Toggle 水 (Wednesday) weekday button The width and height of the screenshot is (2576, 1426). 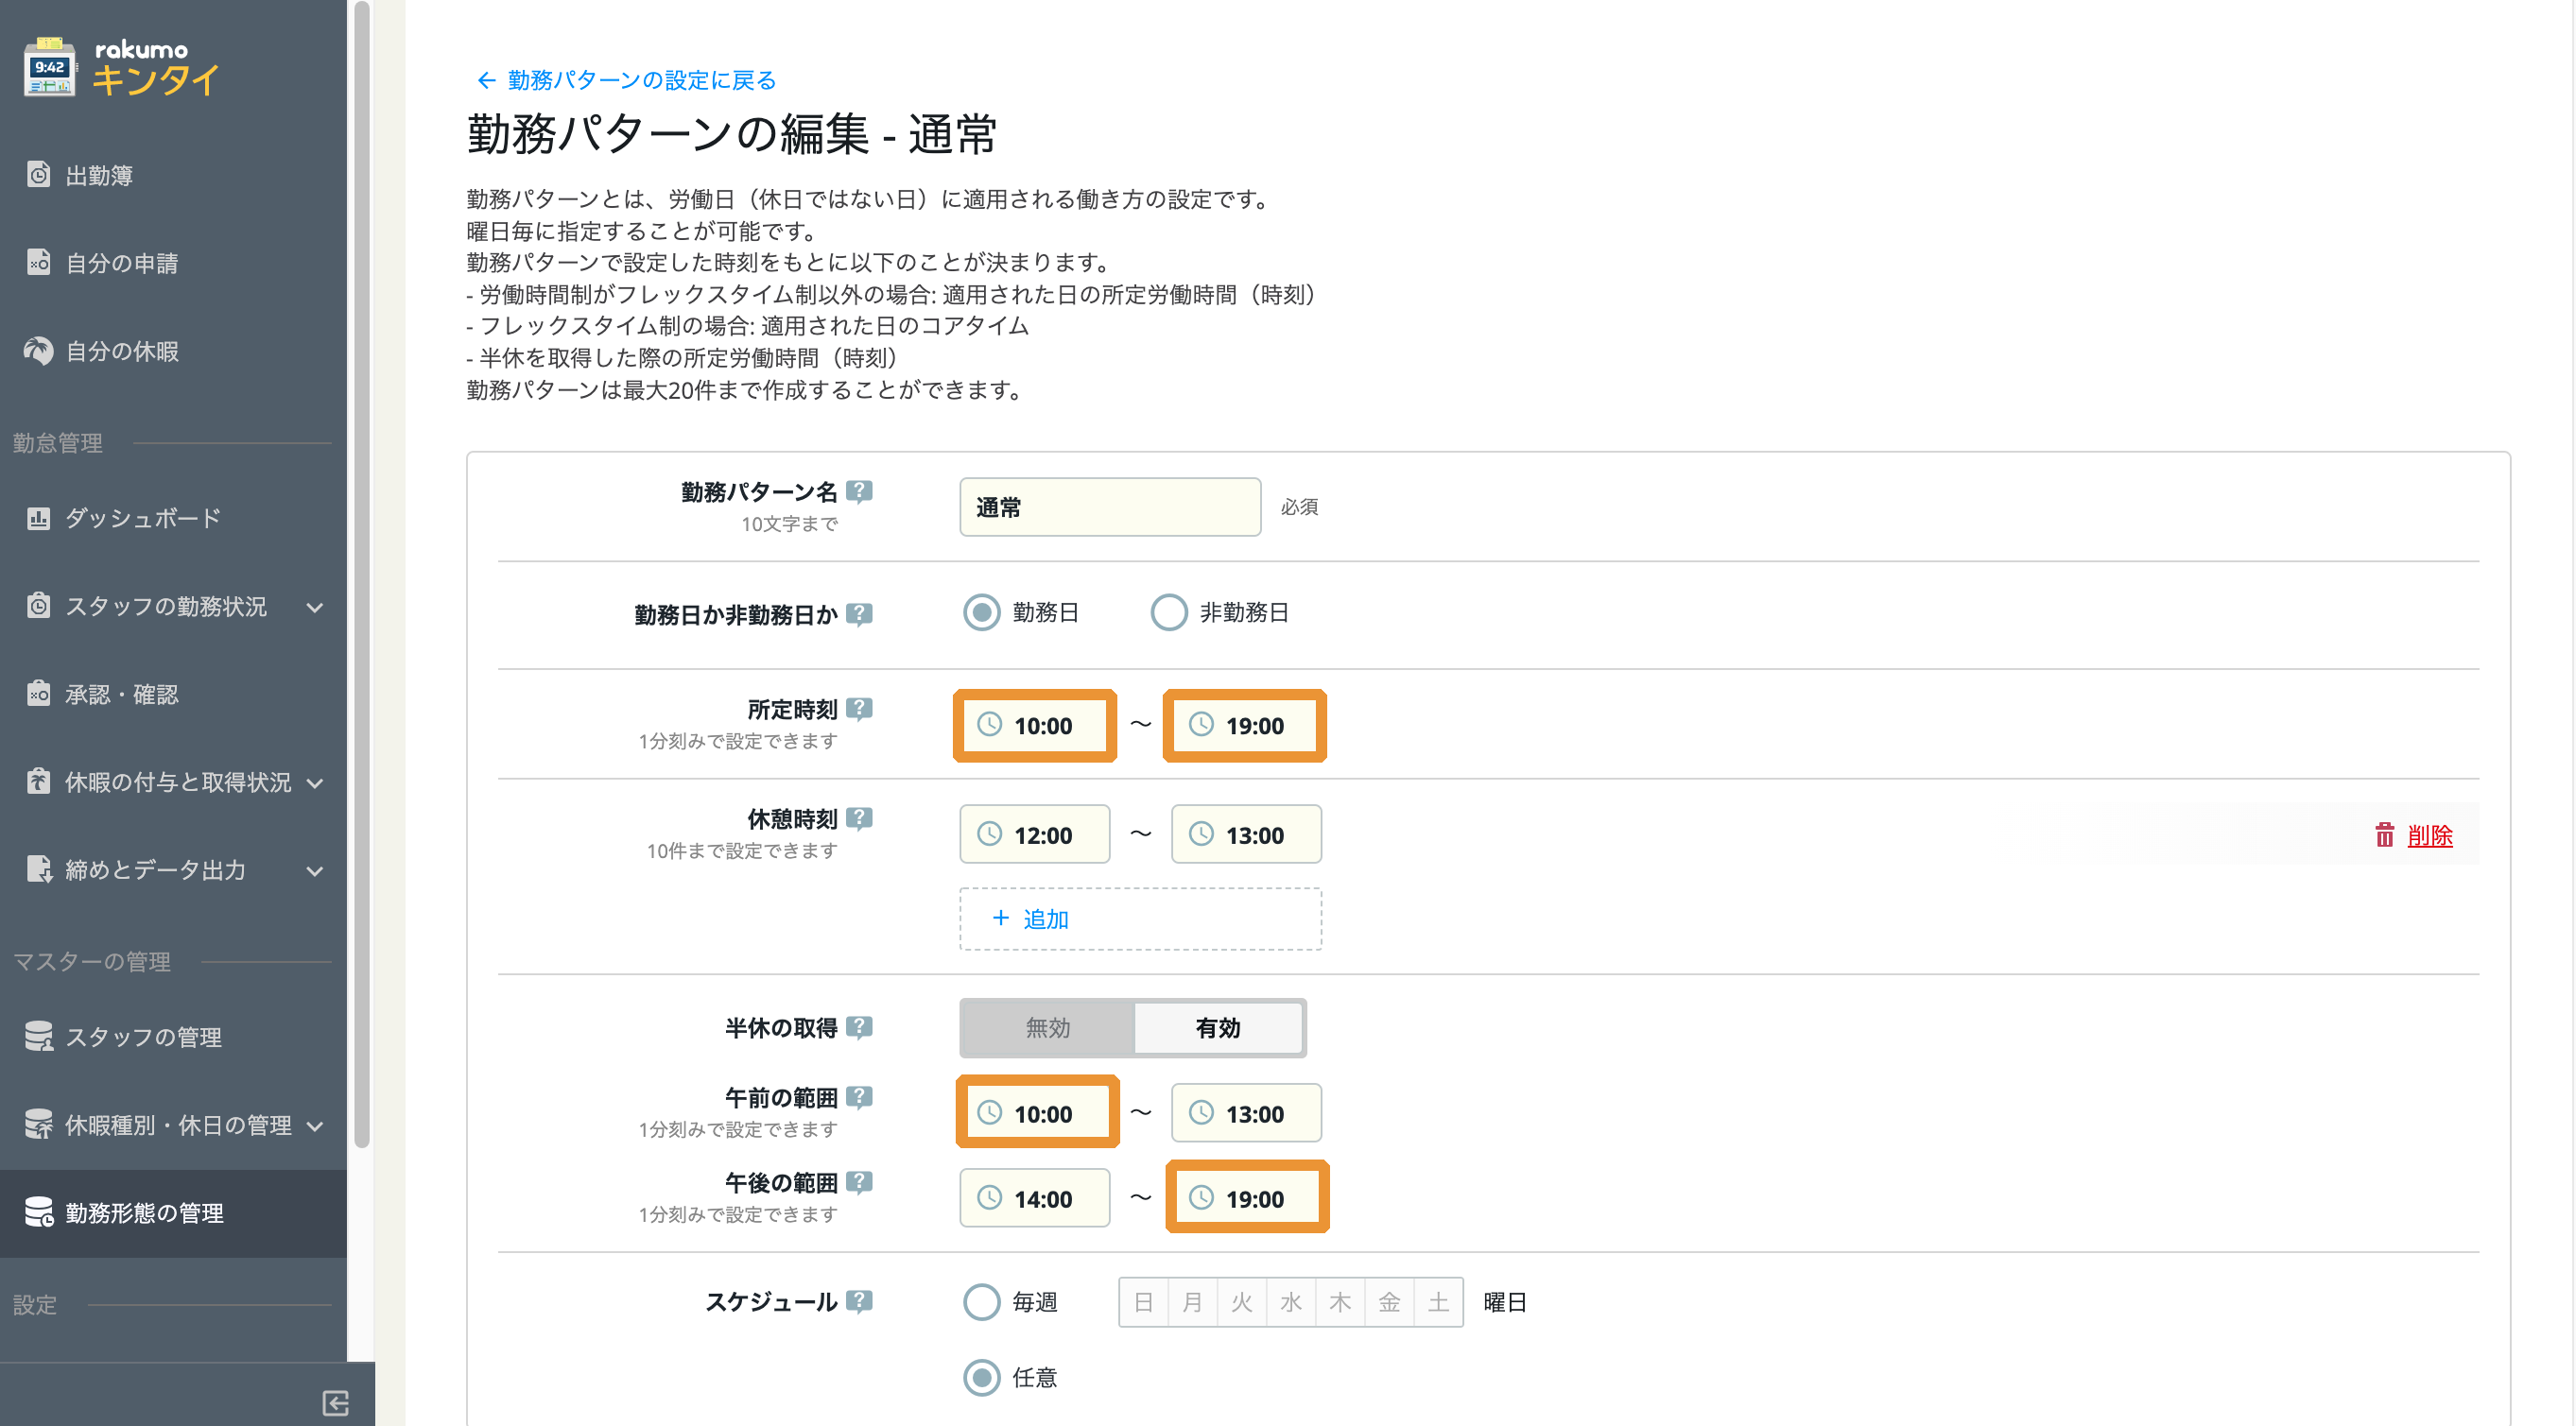1291,1302
